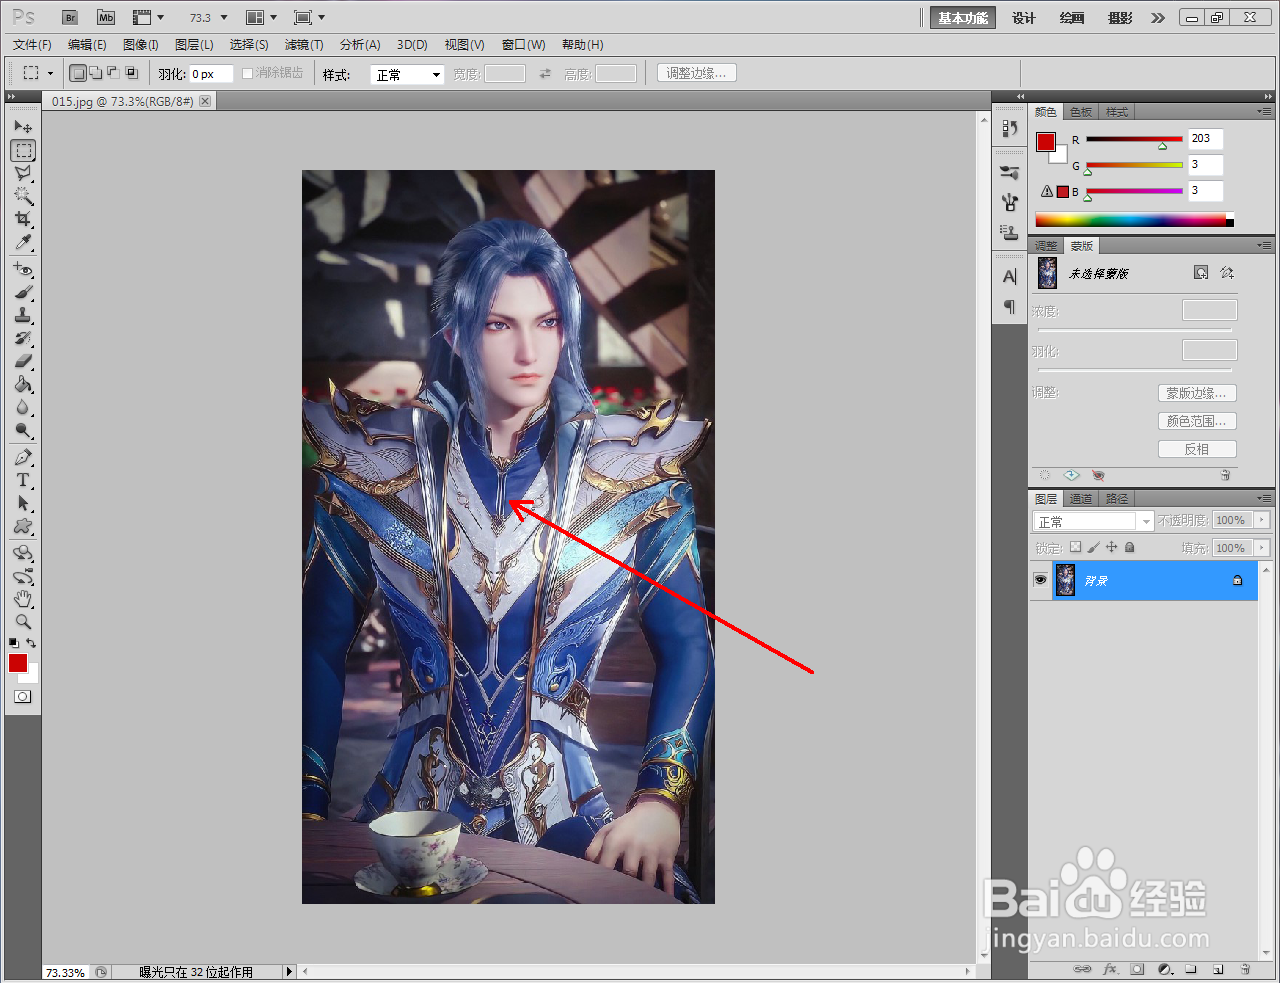Open the Paragraph panel icon
The width and height of the screenshot is (1280, 983).
[x=1009, y=307]
